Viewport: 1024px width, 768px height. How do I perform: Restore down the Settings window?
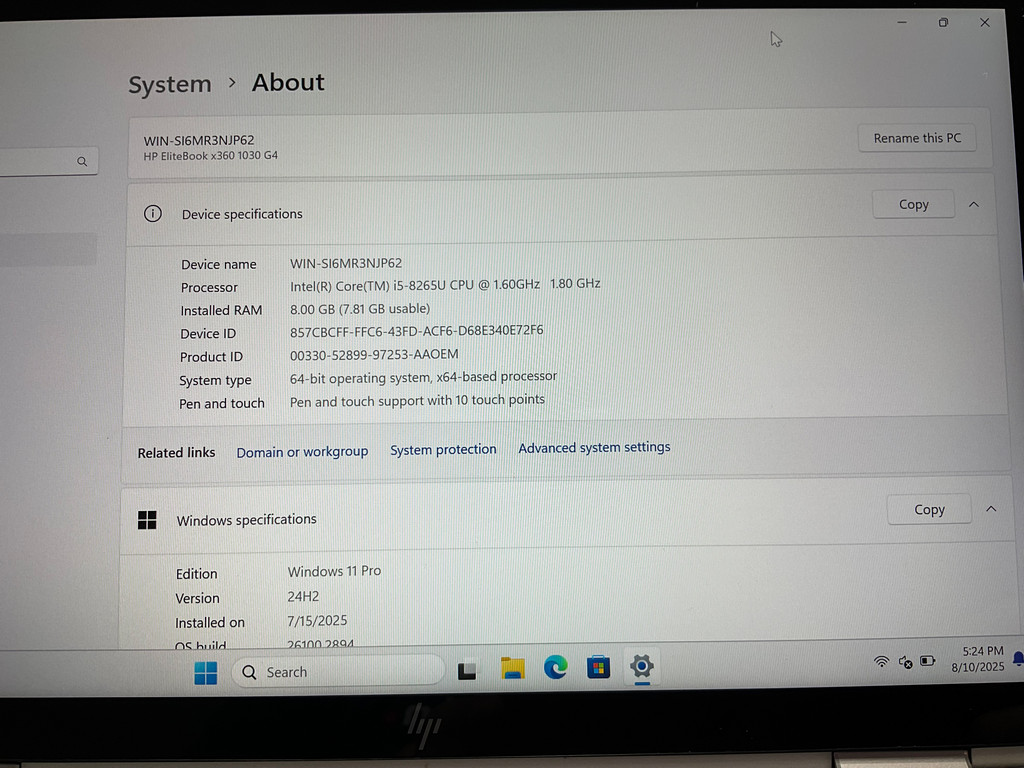coord(944,22)
